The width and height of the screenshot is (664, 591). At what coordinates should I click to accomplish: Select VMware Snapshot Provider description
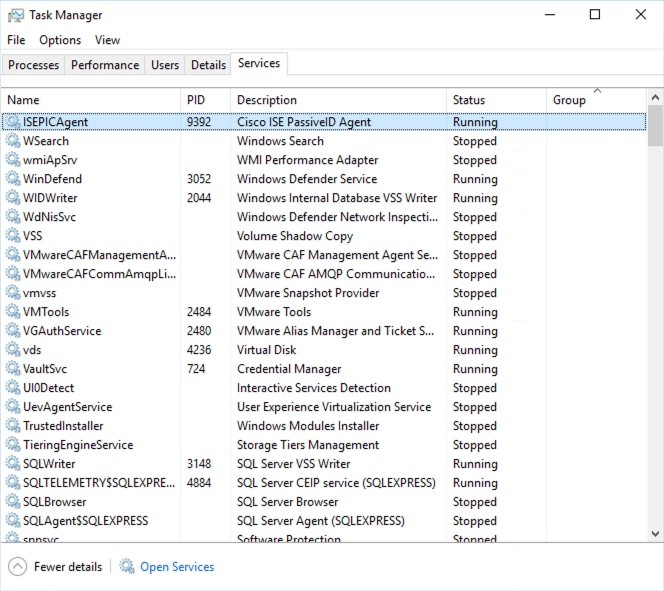tap(308, 293)
